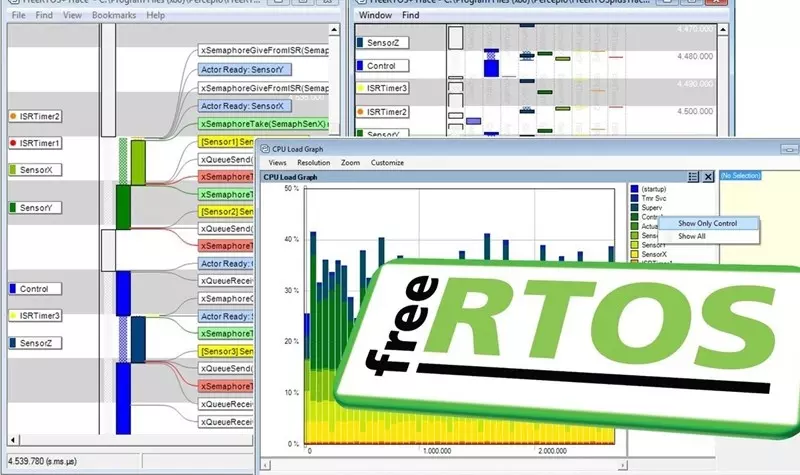Open the Bookmarks menu
Screen dimensions: 800x475
pos(114,15)
